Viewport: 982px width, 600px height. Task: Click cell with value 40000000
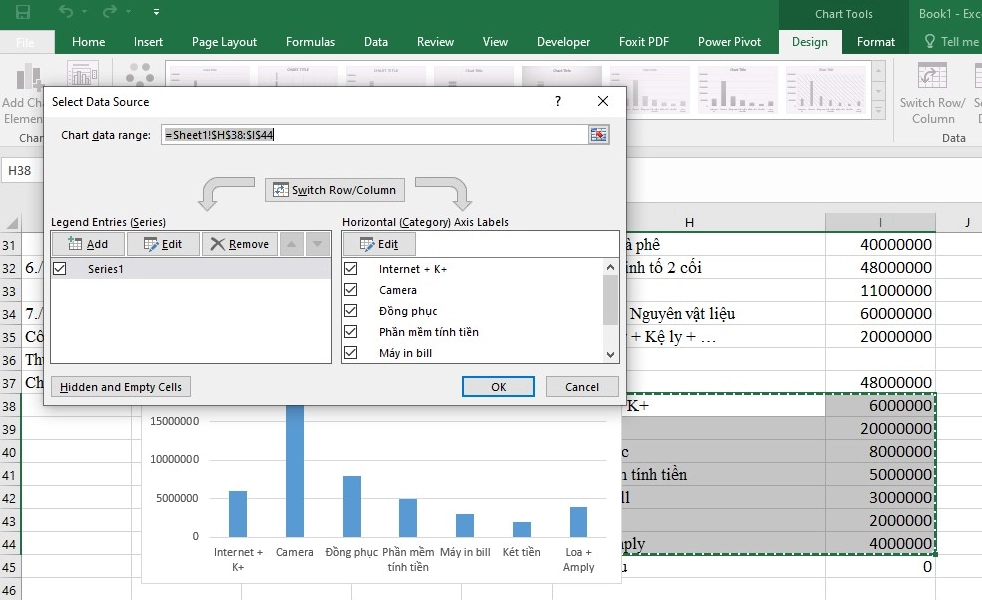click(x=880, y=244)
